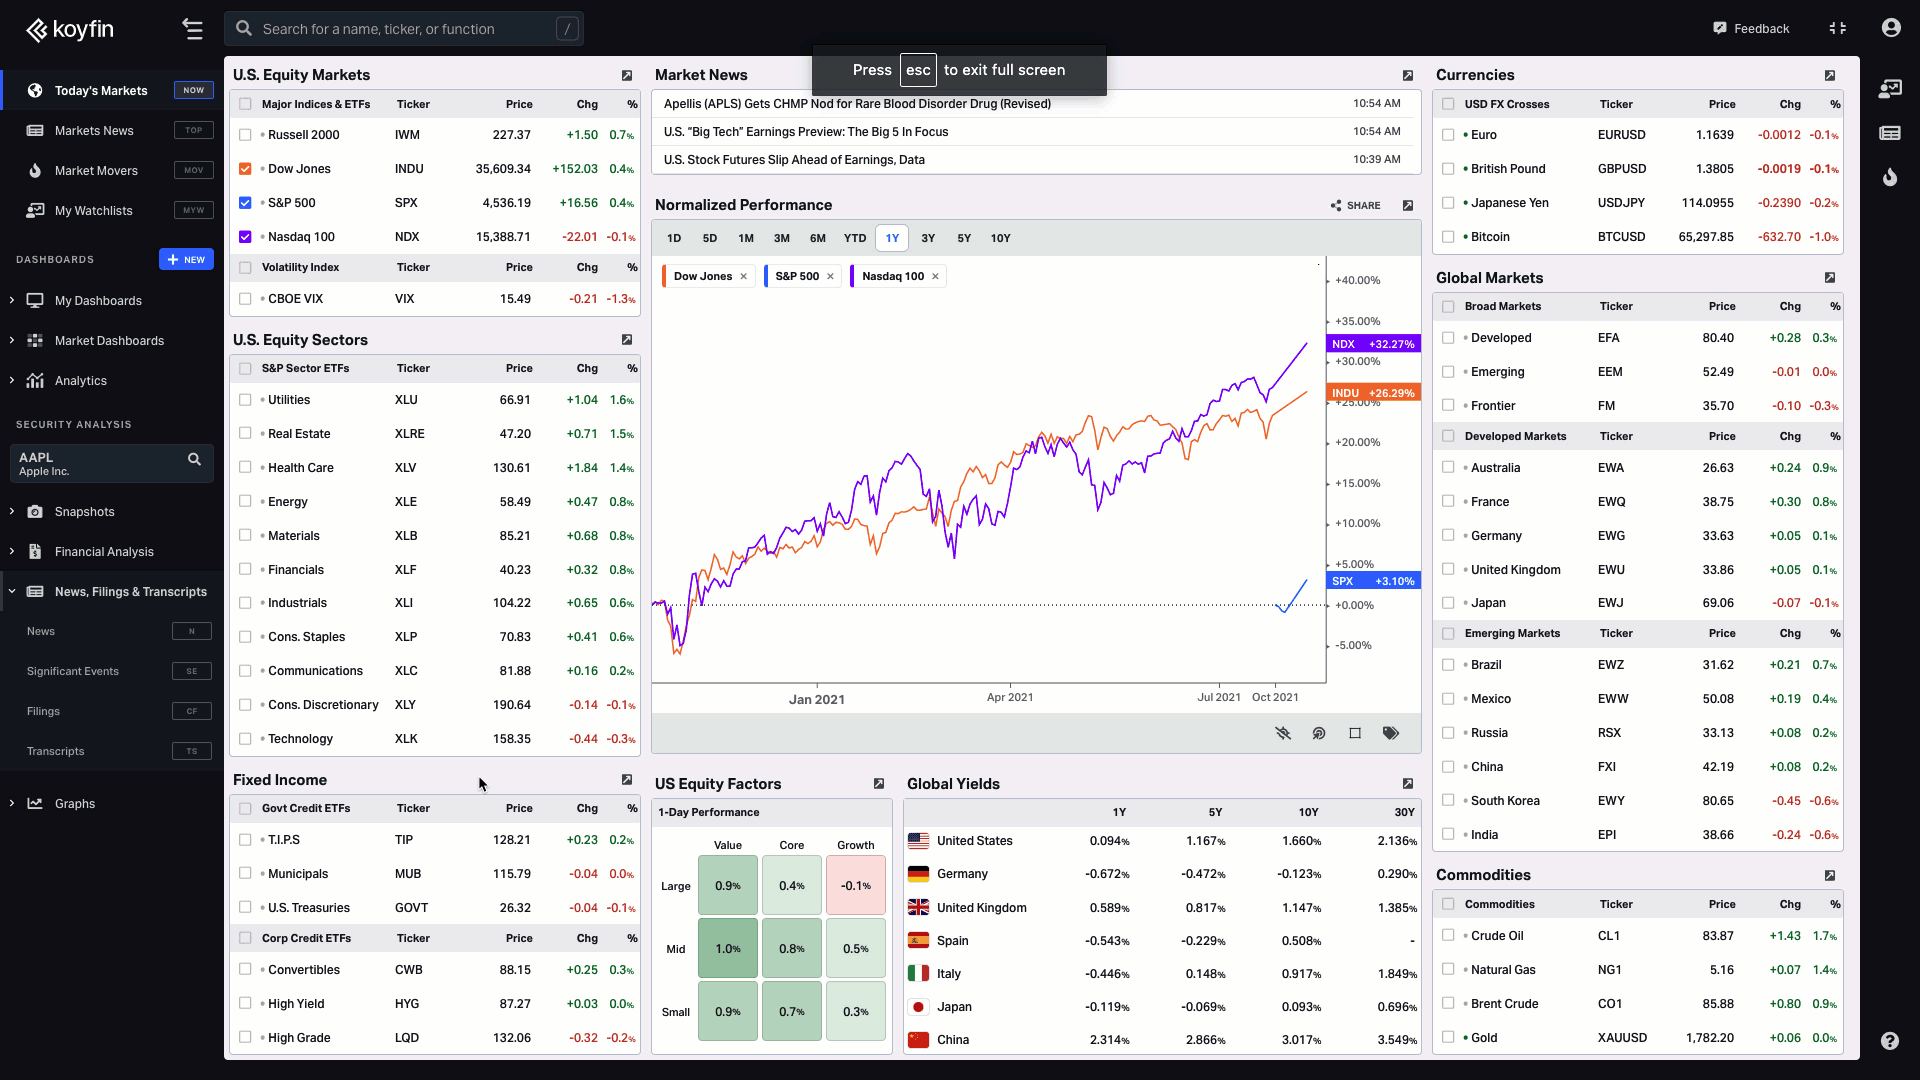Pop out U.S. Equity Markets widget

pyautogui.click(x=627, y=75)
